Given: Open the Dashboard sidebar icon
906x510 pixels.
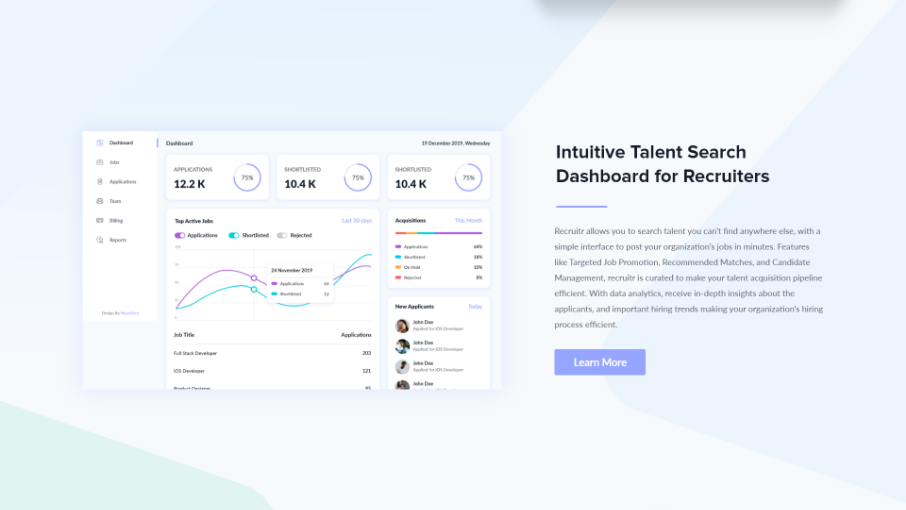Looking at the screenshot, I should pyautogui.click(x=99, y=143).
